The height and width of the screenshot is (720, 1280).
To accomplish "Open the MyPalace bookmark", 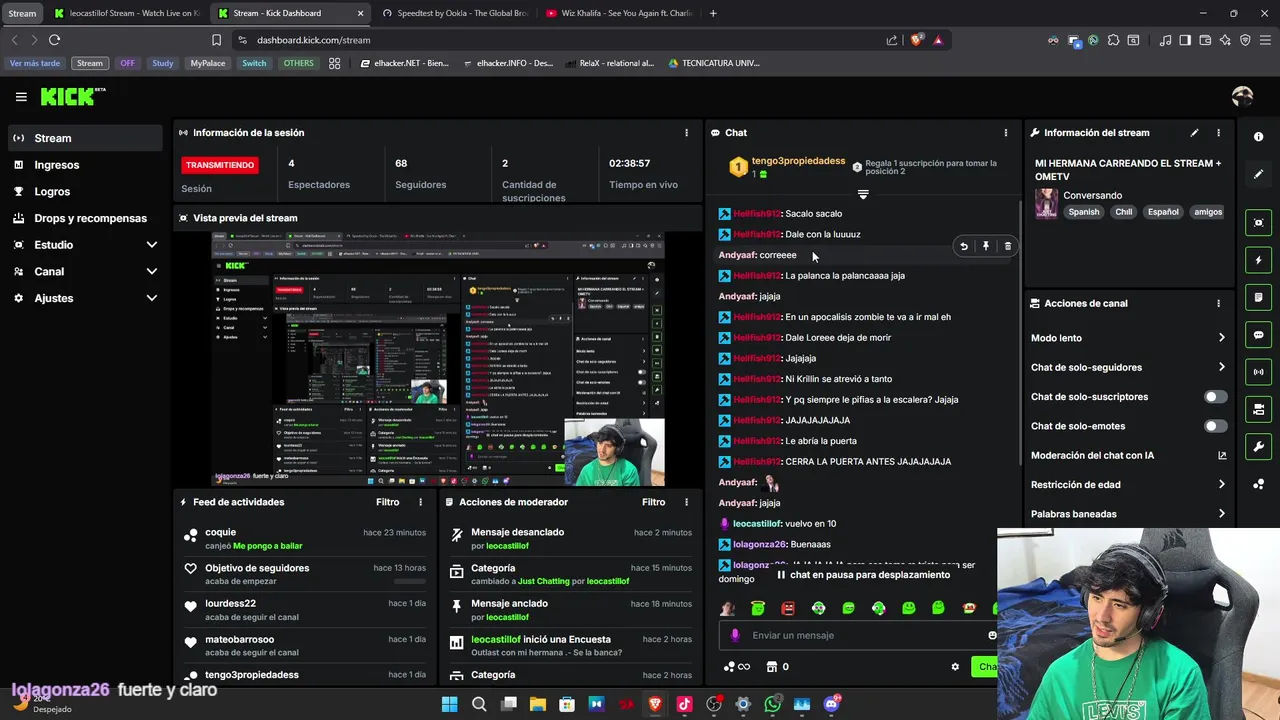I will coord(208,63).
